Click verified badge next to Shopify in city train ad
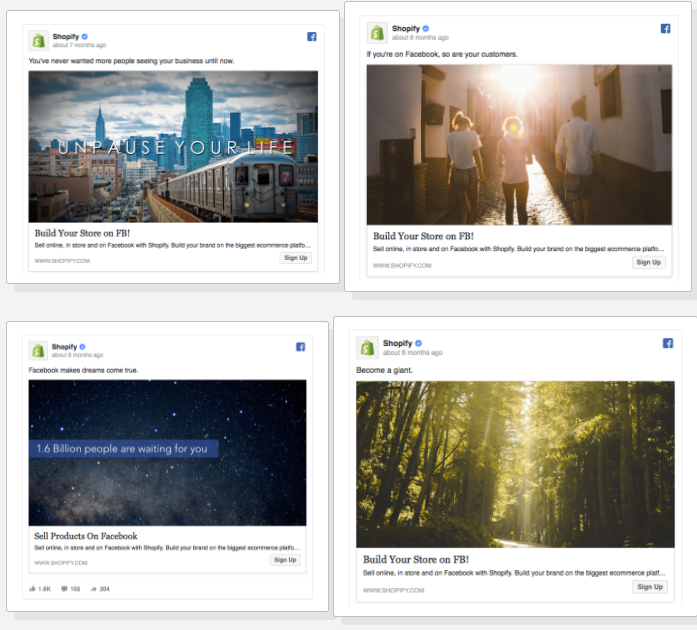 click(x=84, y=36)
